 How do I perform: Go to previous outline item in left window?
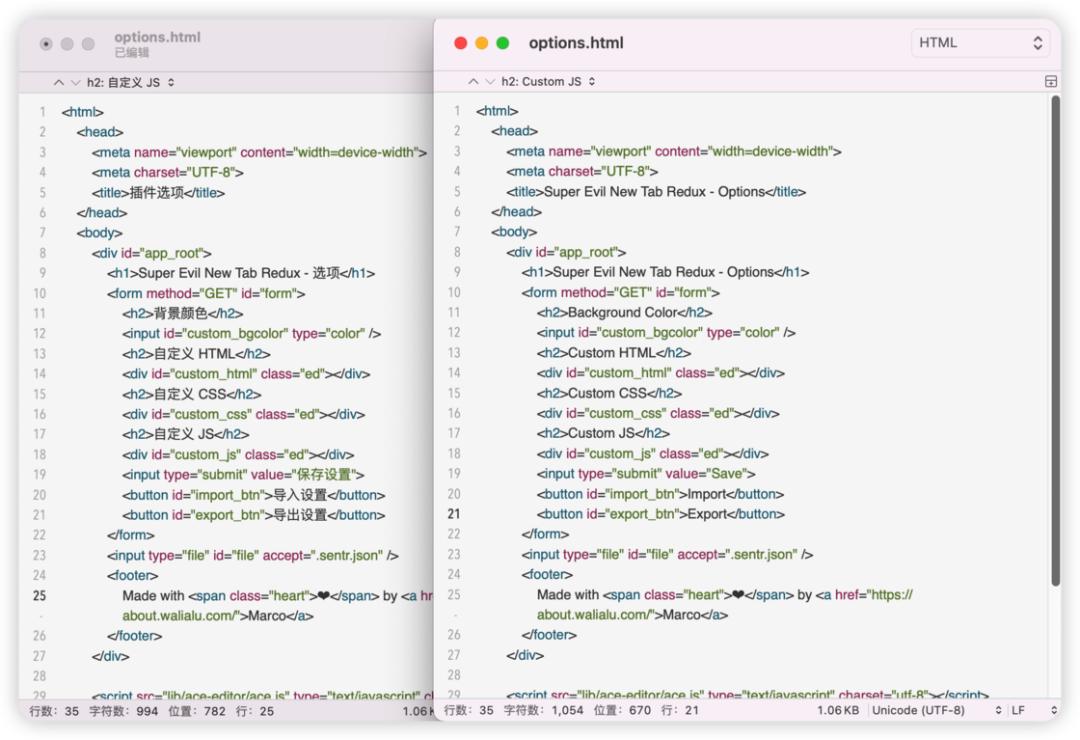pos(58,83)
